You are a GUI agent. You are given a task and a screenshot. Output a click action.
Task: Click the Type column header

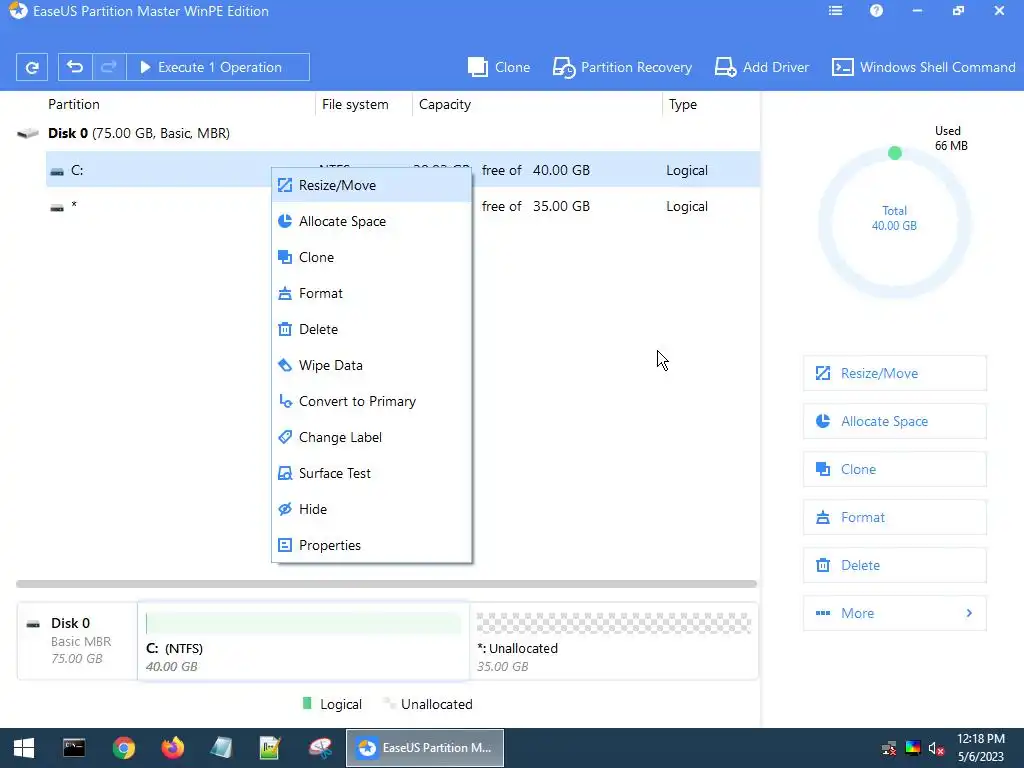click(682, 104)
